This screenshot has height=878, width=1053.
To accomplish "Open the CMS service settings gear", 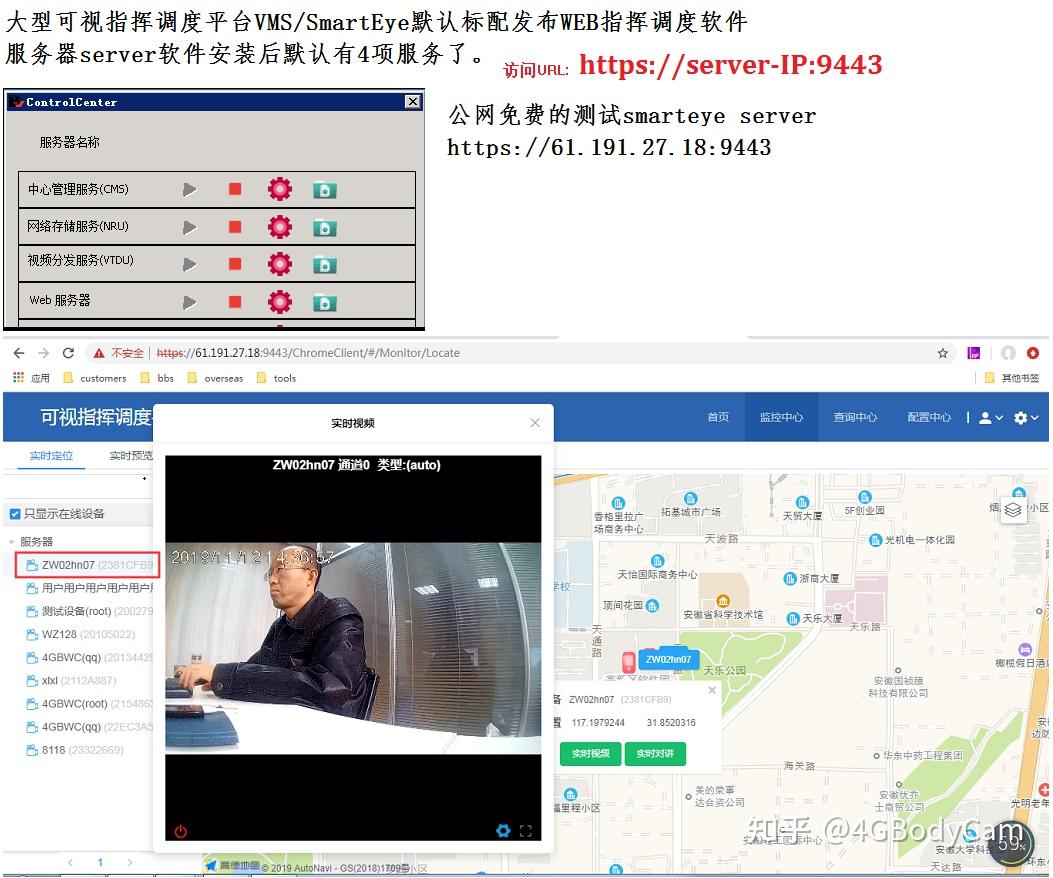I will pos(279,188).
